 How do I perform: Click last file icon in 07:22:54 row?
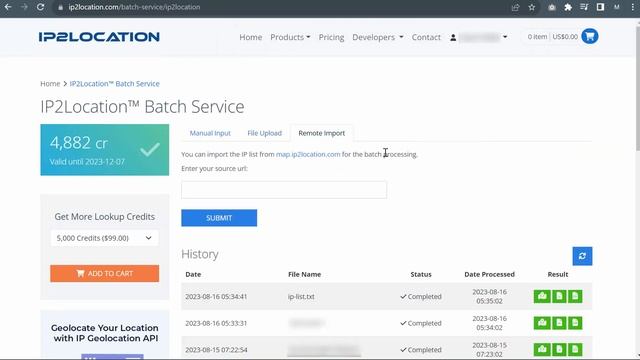tap(575, 349)
